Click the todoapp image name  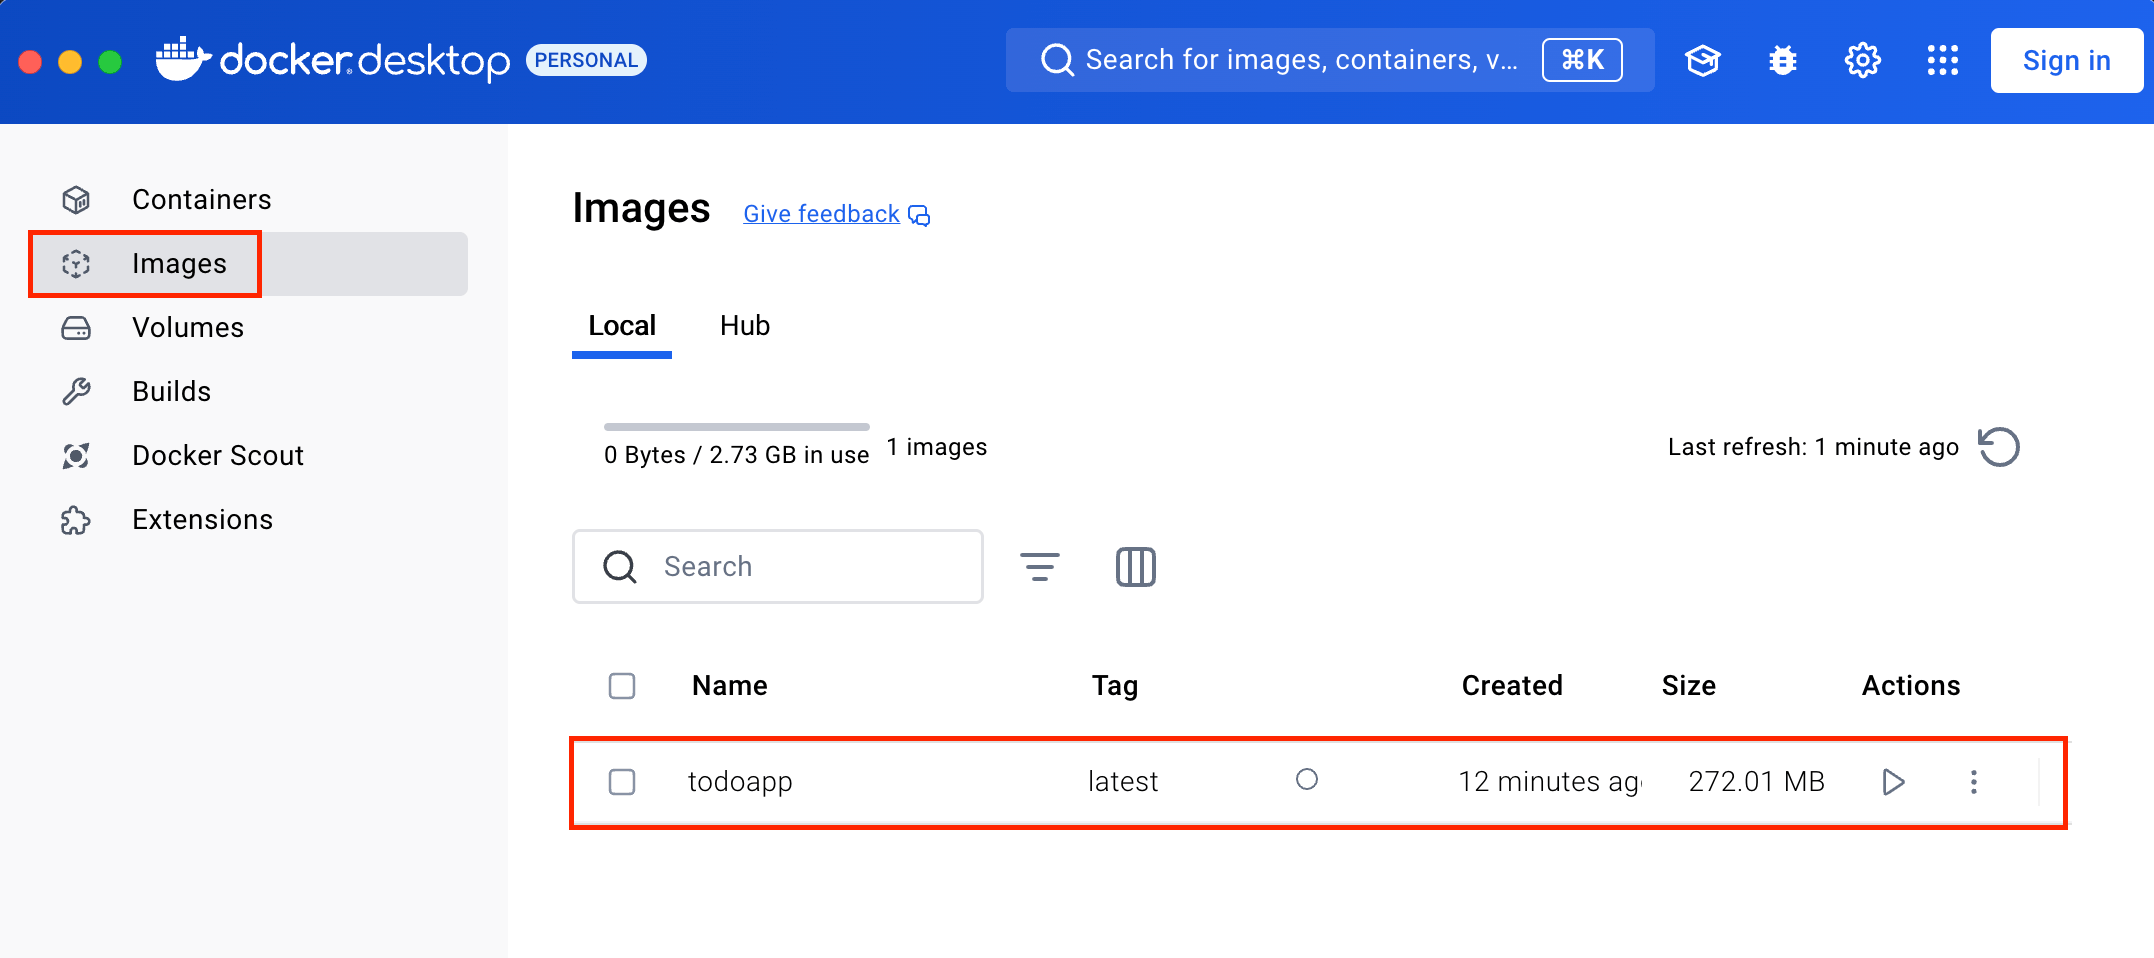(x=740, y=782)
